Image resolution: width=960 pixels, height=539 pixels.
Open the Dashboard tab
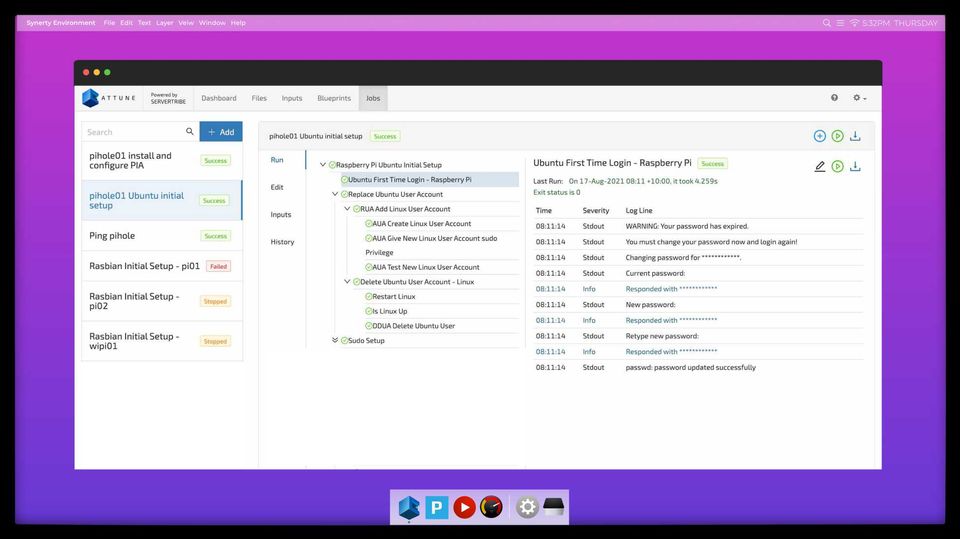point(219,98)
